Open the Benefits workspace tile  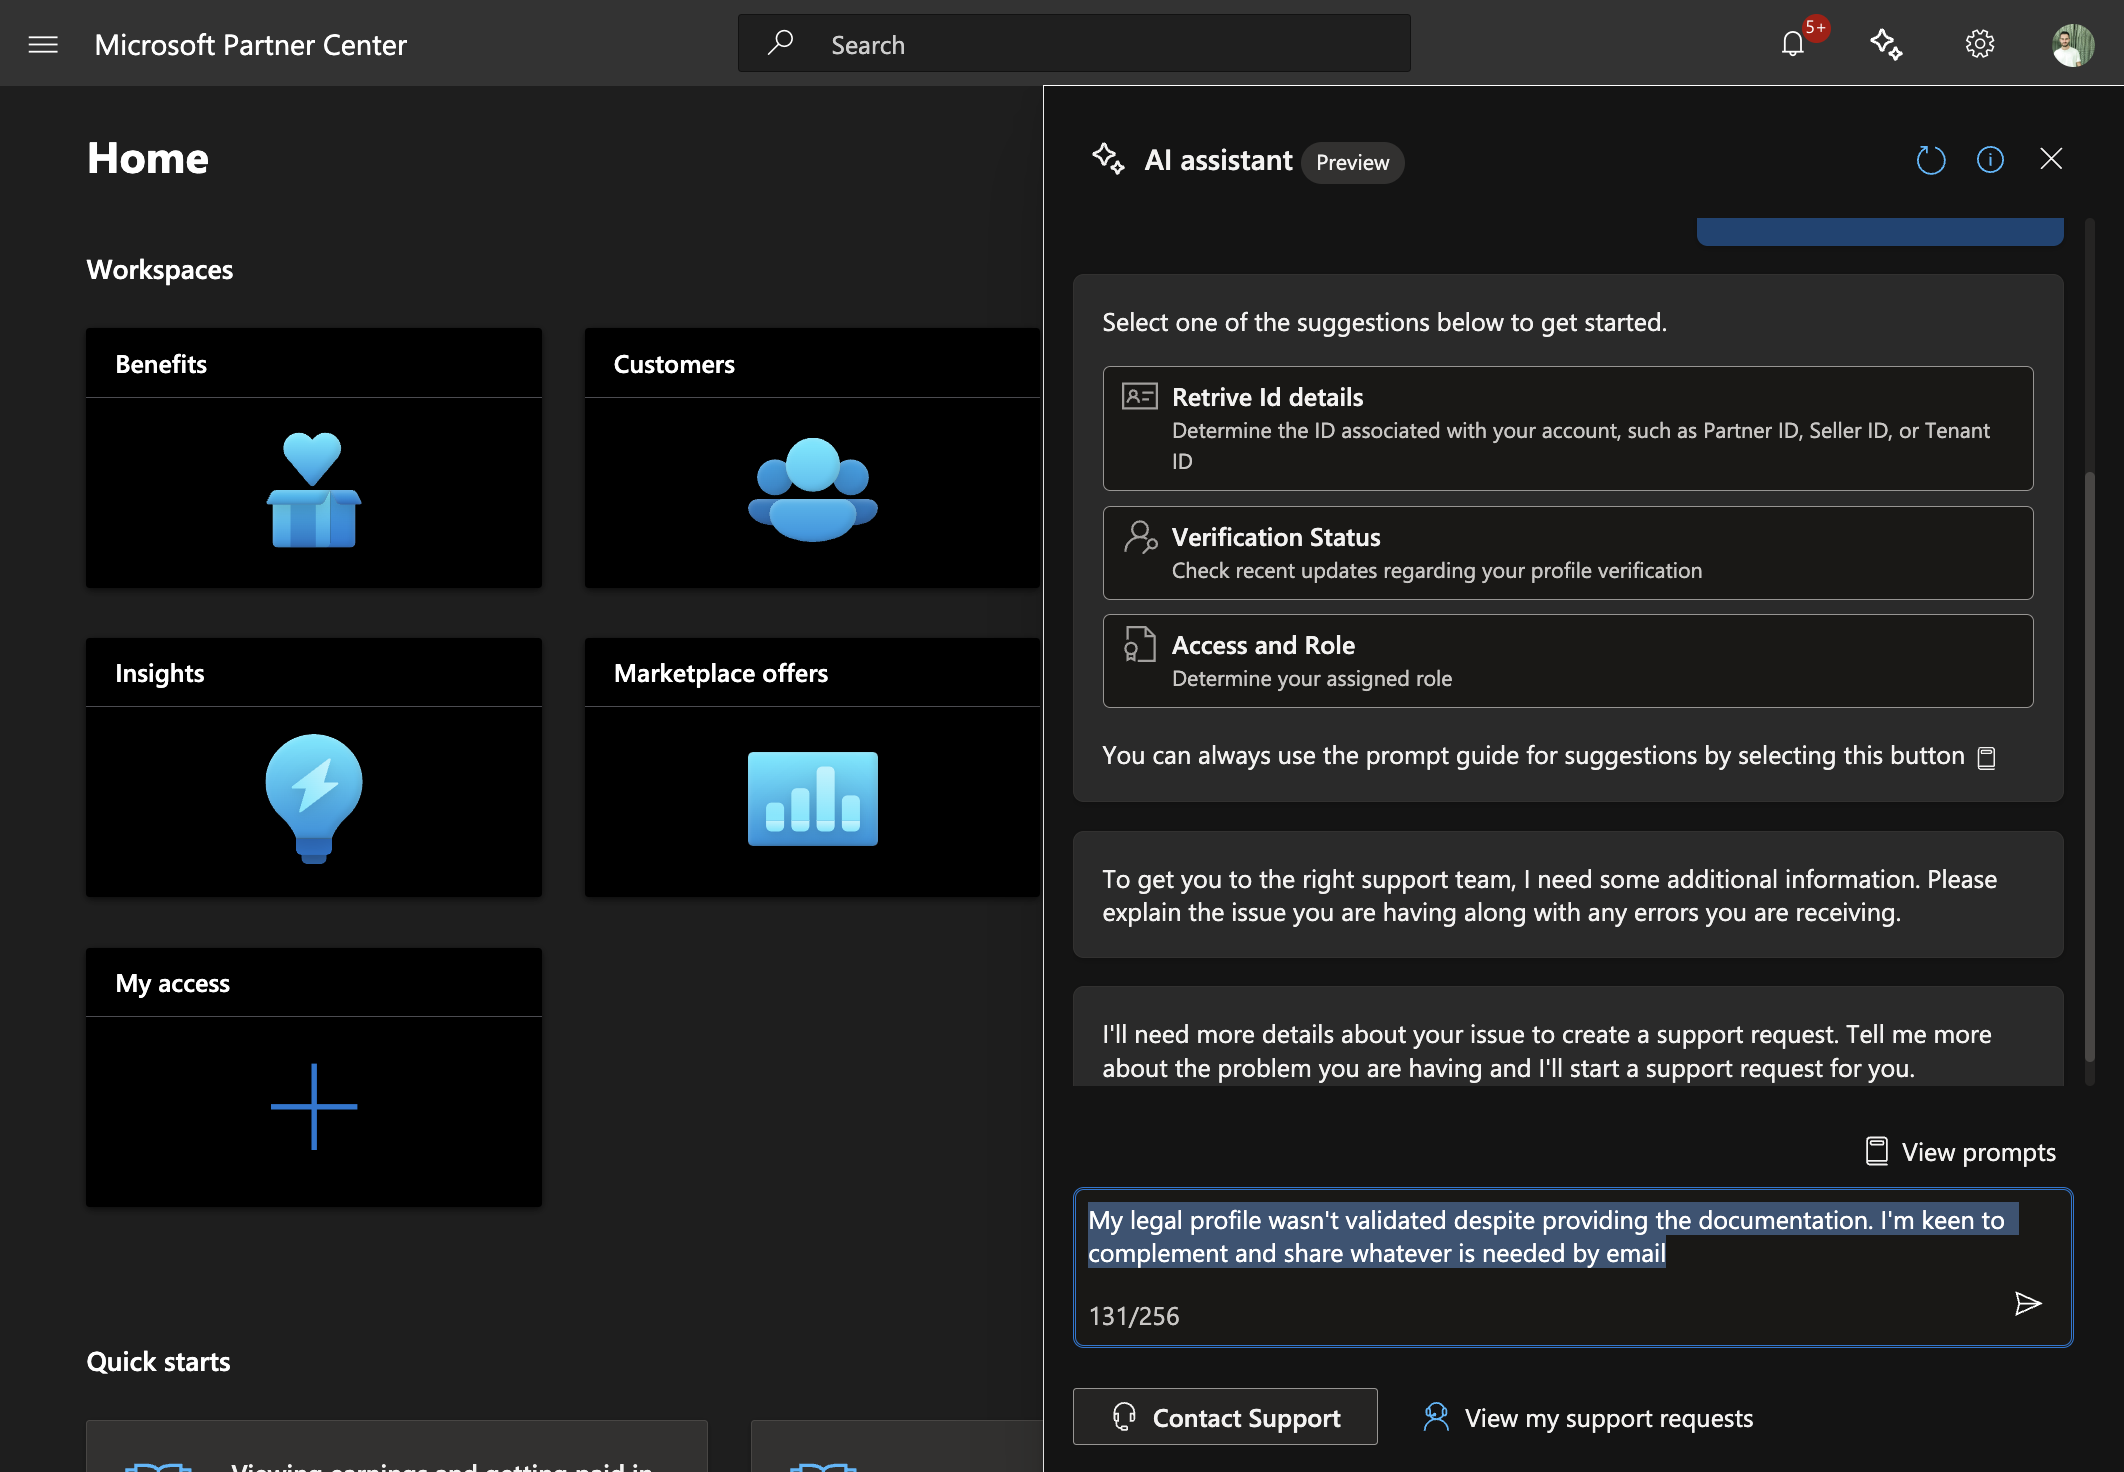[x=314, y=458]
